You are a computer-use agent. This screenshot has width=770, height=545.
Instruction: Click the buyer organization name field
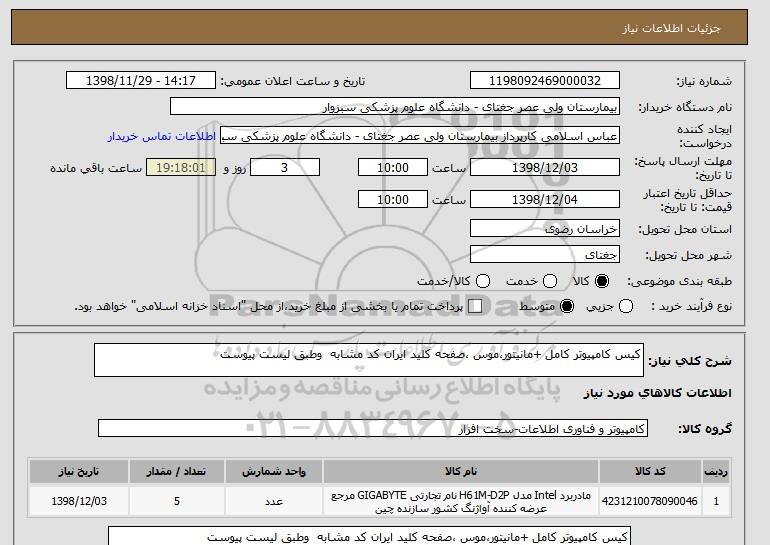[395, 107]
